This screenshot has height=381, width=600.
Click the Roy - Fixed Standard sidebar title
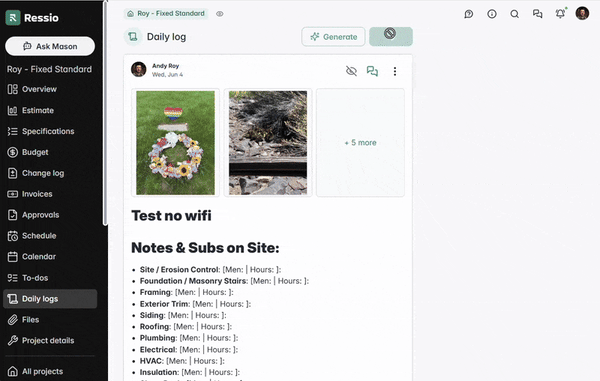click(x=49, y=69)
